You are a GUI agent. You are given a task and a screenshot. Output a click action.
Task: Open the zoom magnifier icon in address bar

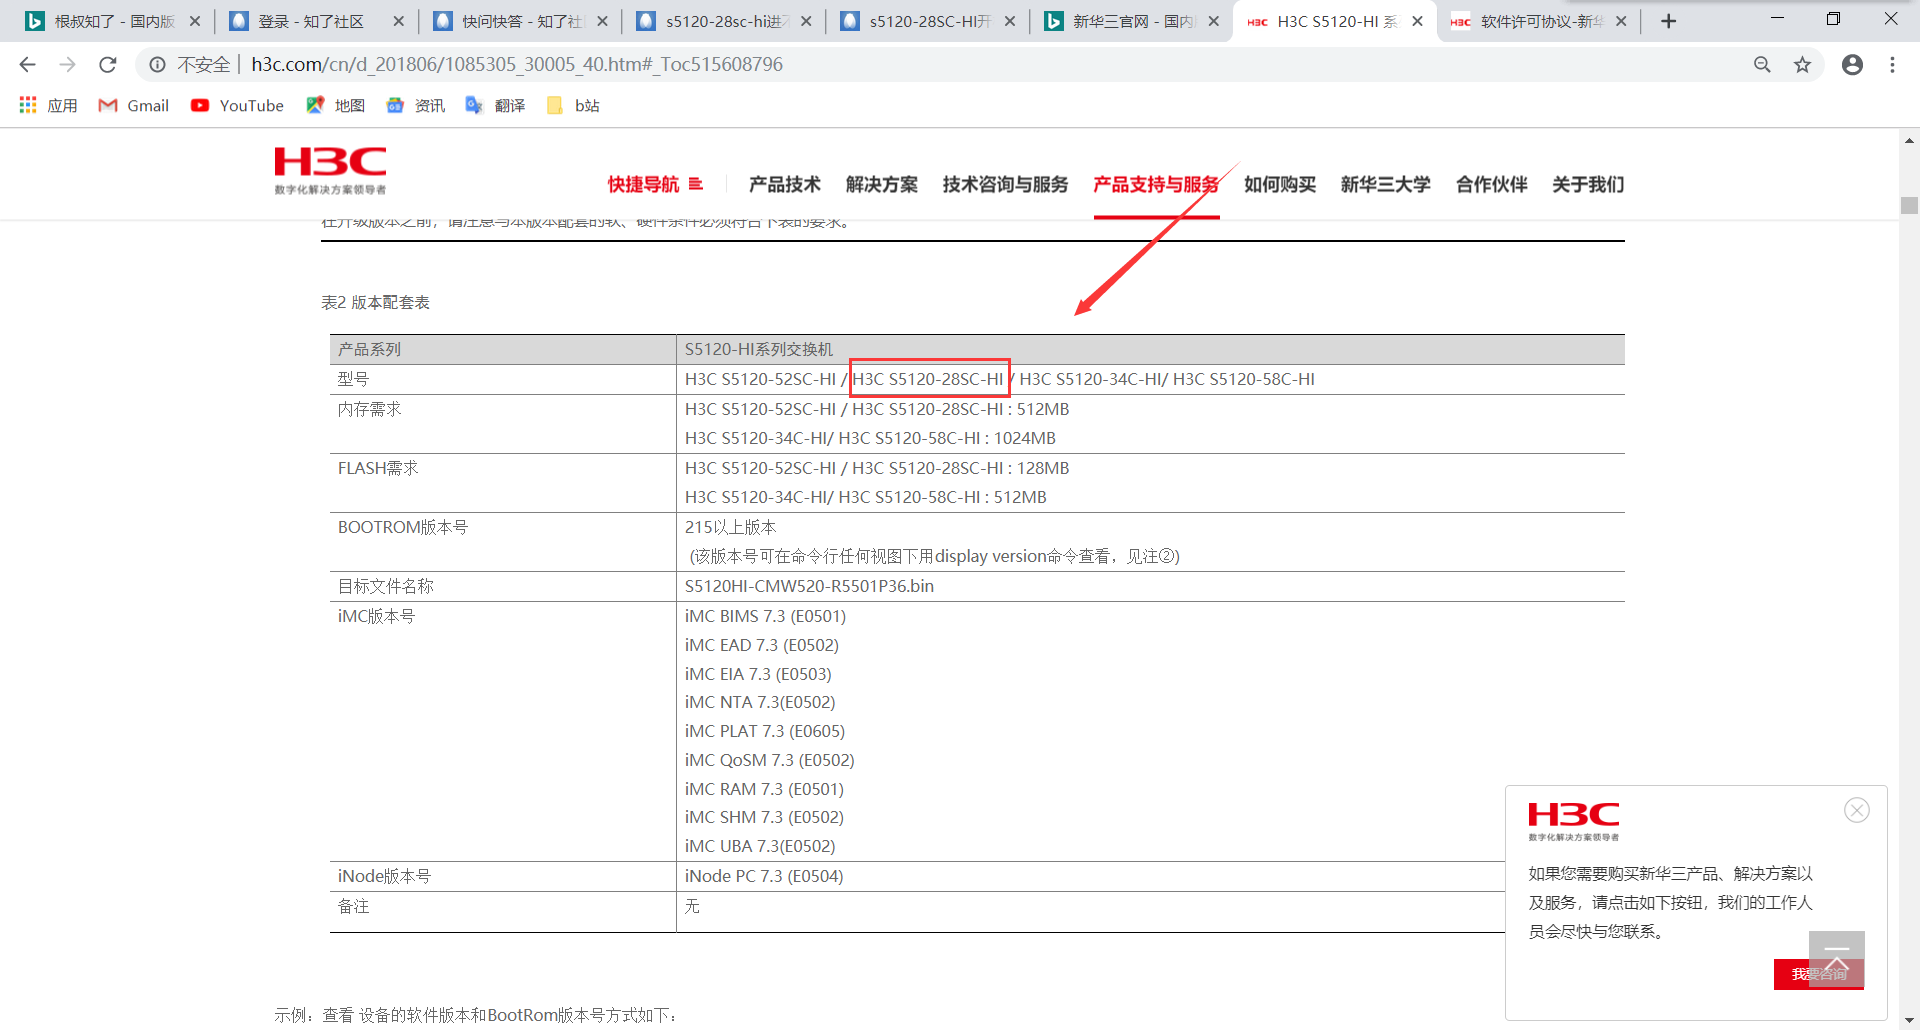(1762, 65)
